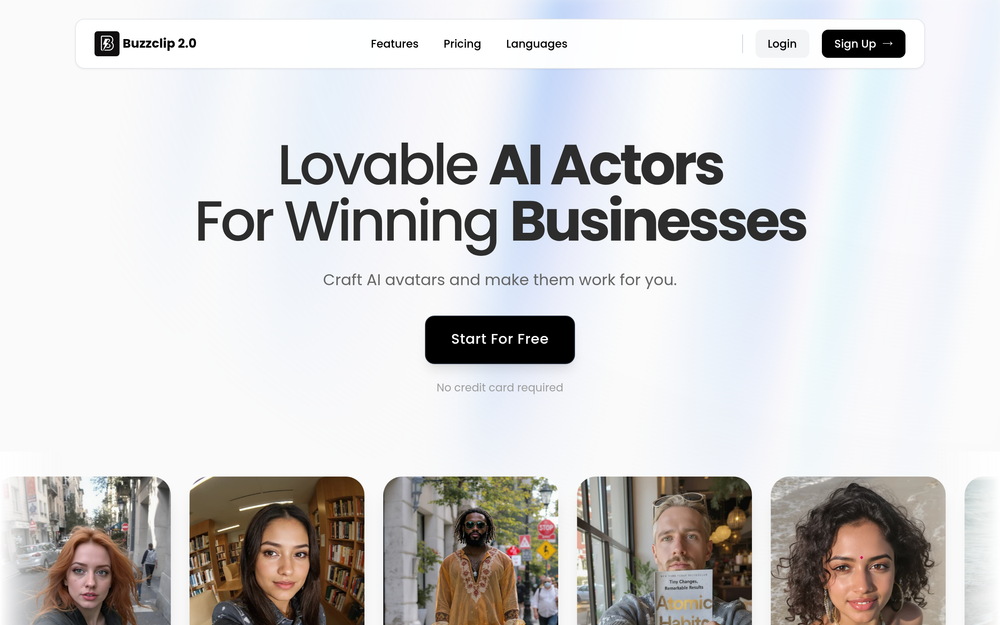Click the black Sign Up button
This screenshot has height=625, width=1000.
[x=863, y=44]
